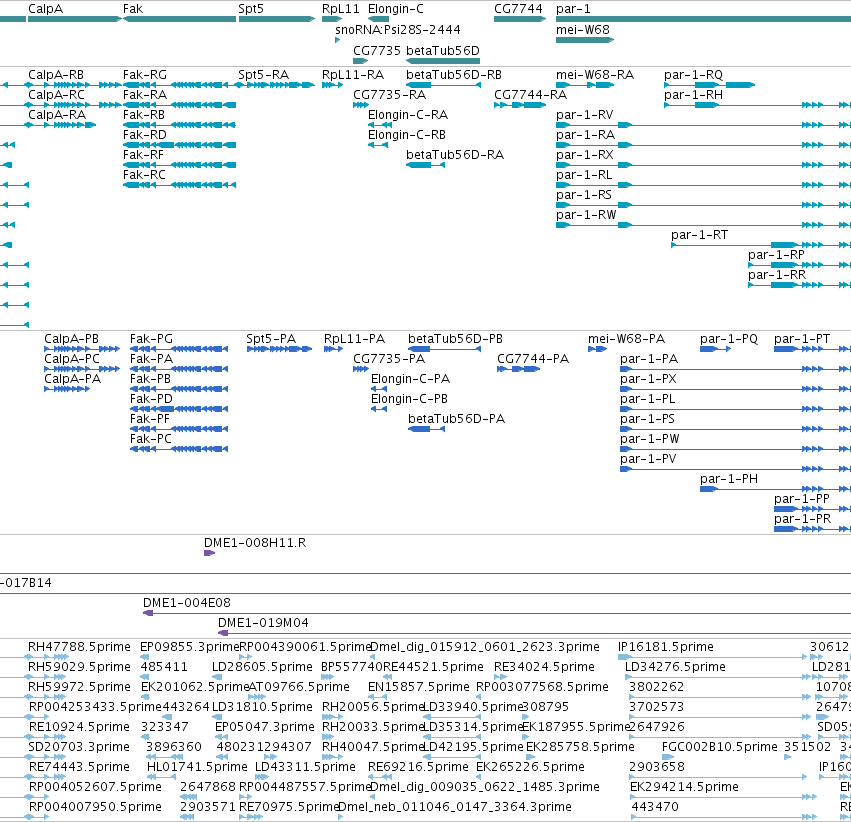
Task: Select snoRNA:Psi28S-2444 feature
Action: [x=338, y=40]
